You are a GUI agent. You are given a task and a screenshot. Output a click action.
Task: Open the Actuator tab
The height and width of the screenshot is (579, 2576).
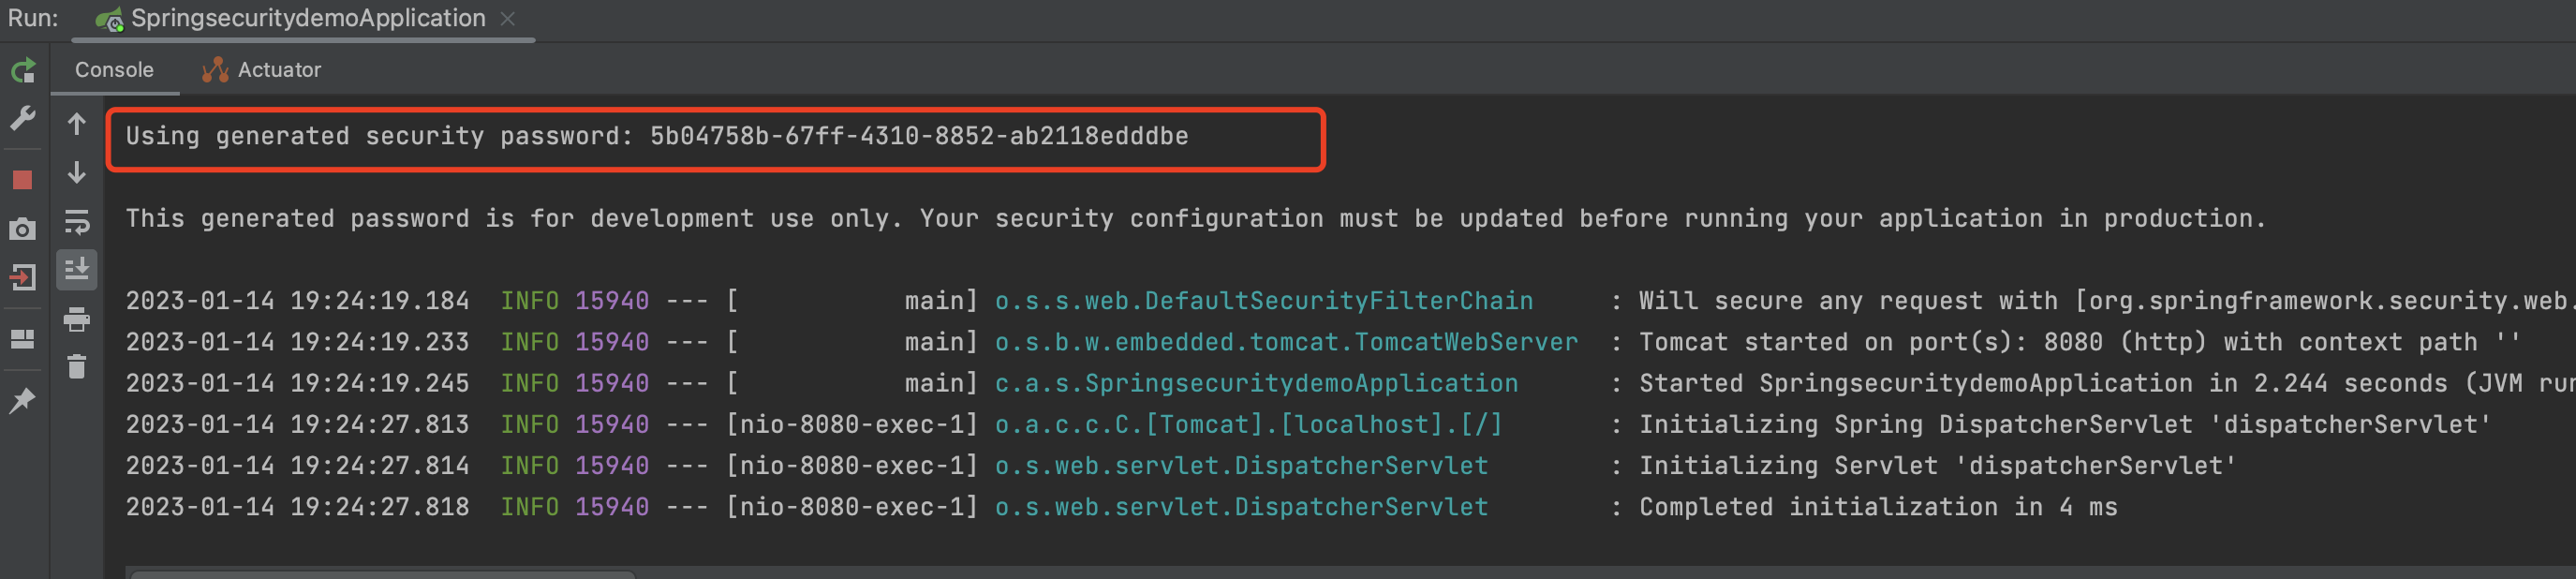[262, 70]
